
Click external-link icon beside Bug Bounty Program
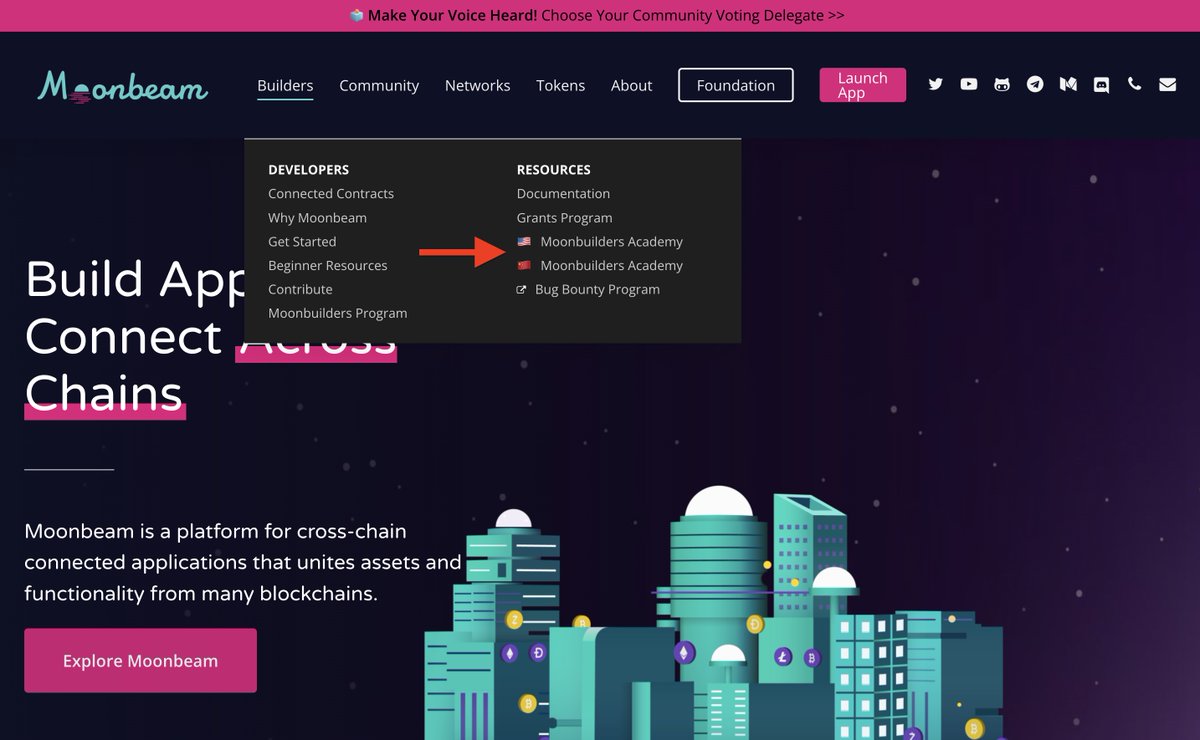tap(521, 290)
